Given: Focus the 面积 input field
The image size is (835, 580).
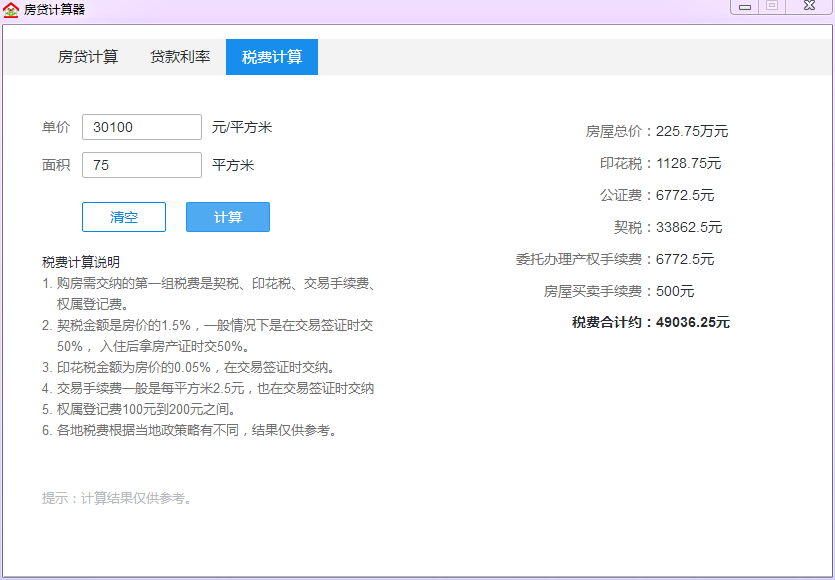Looking at the screenshot, I should coord(141,165).
